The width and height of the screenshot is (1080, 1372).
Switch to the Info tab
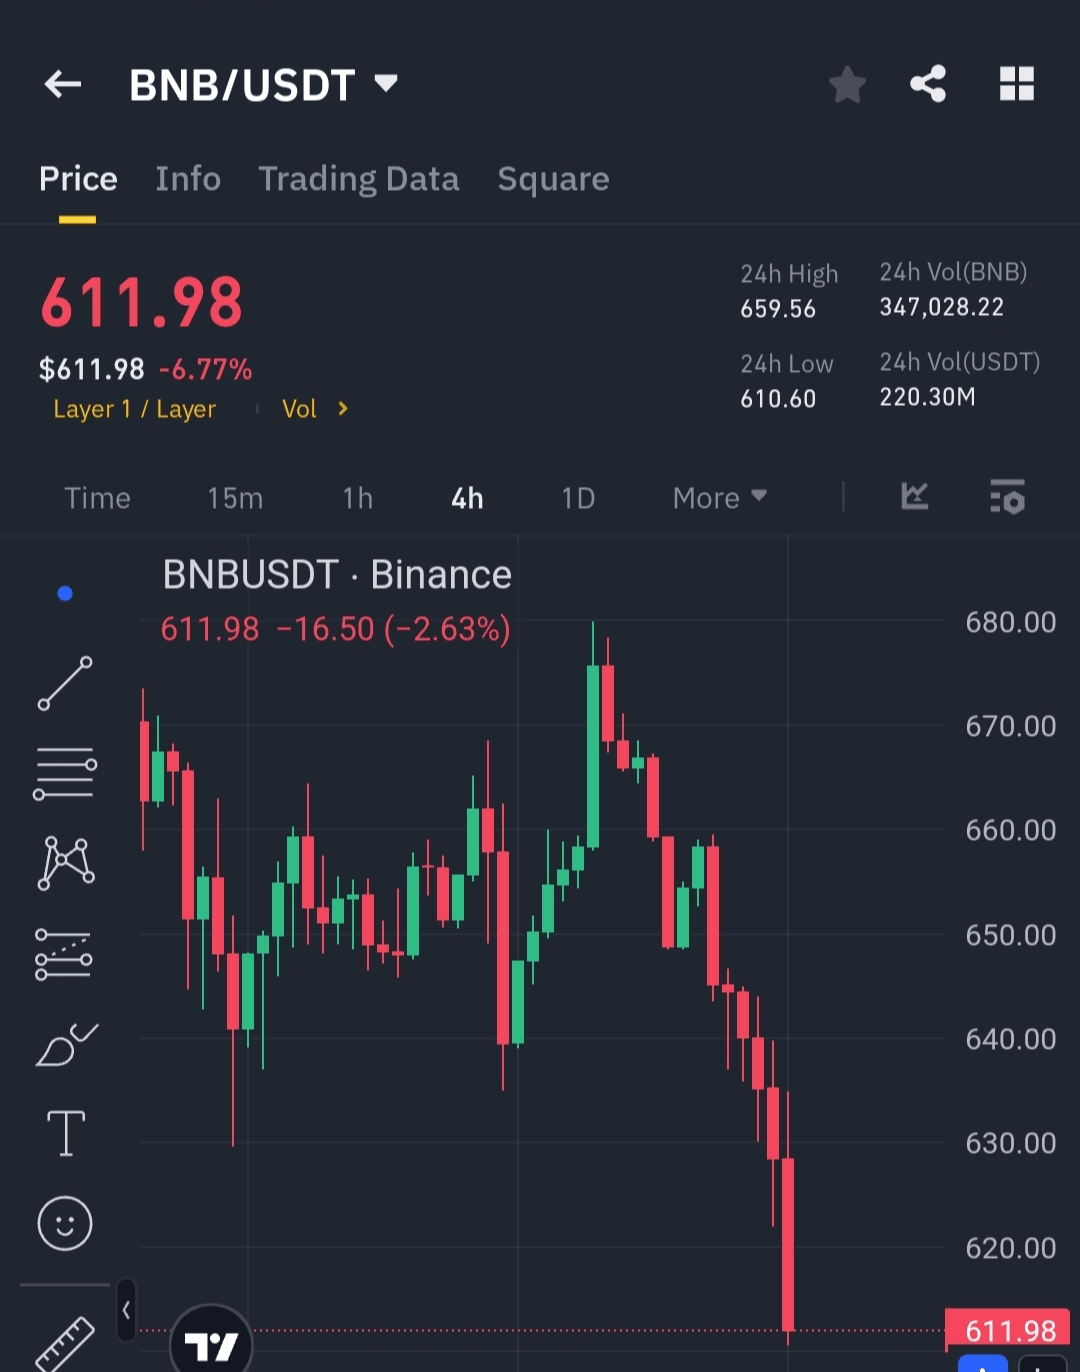tap(188, 179)
